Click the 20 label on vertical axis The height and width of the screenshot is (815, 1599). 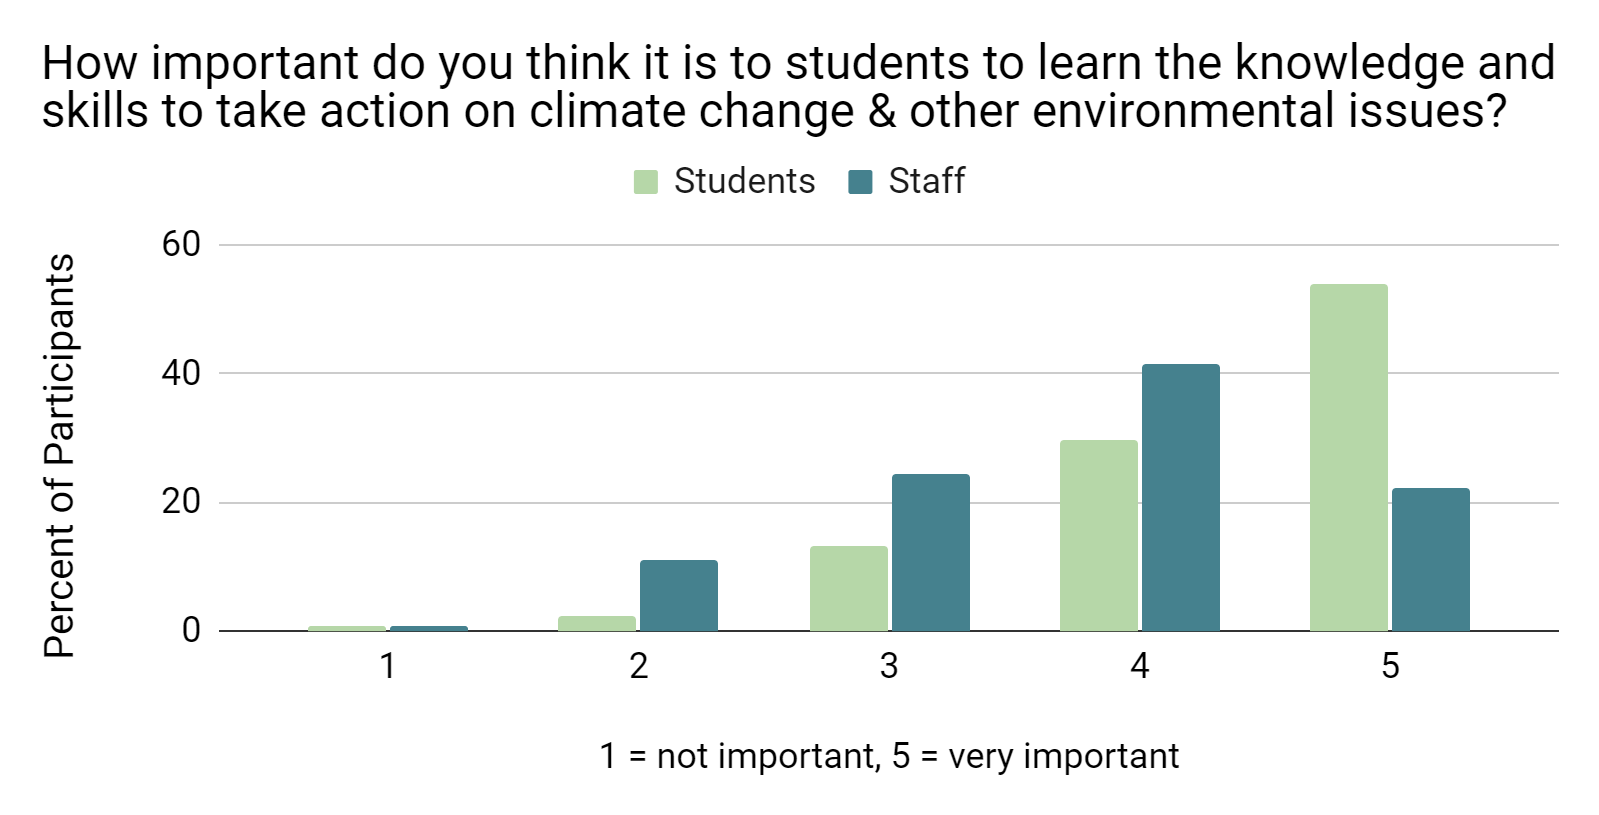(x=181, y=502)
